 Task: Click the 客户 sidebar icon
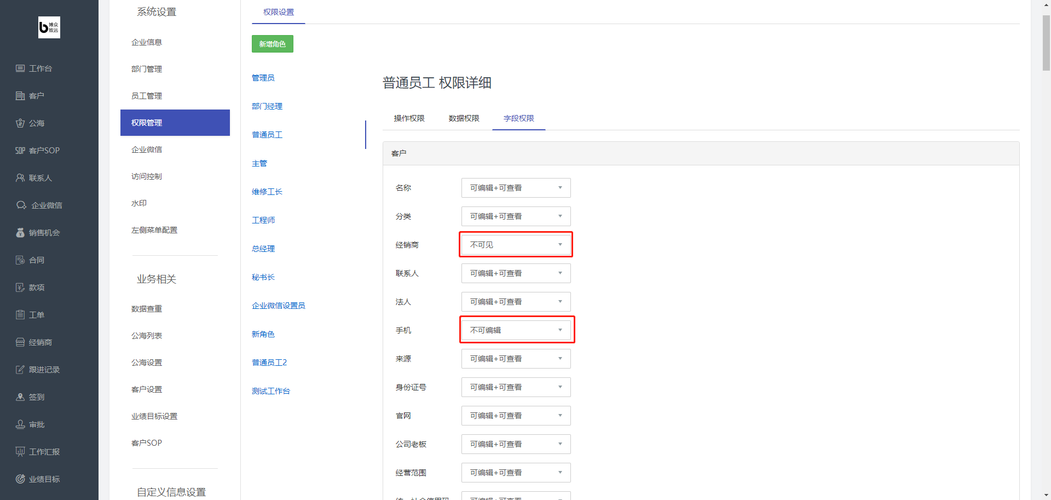pos(20,96)
